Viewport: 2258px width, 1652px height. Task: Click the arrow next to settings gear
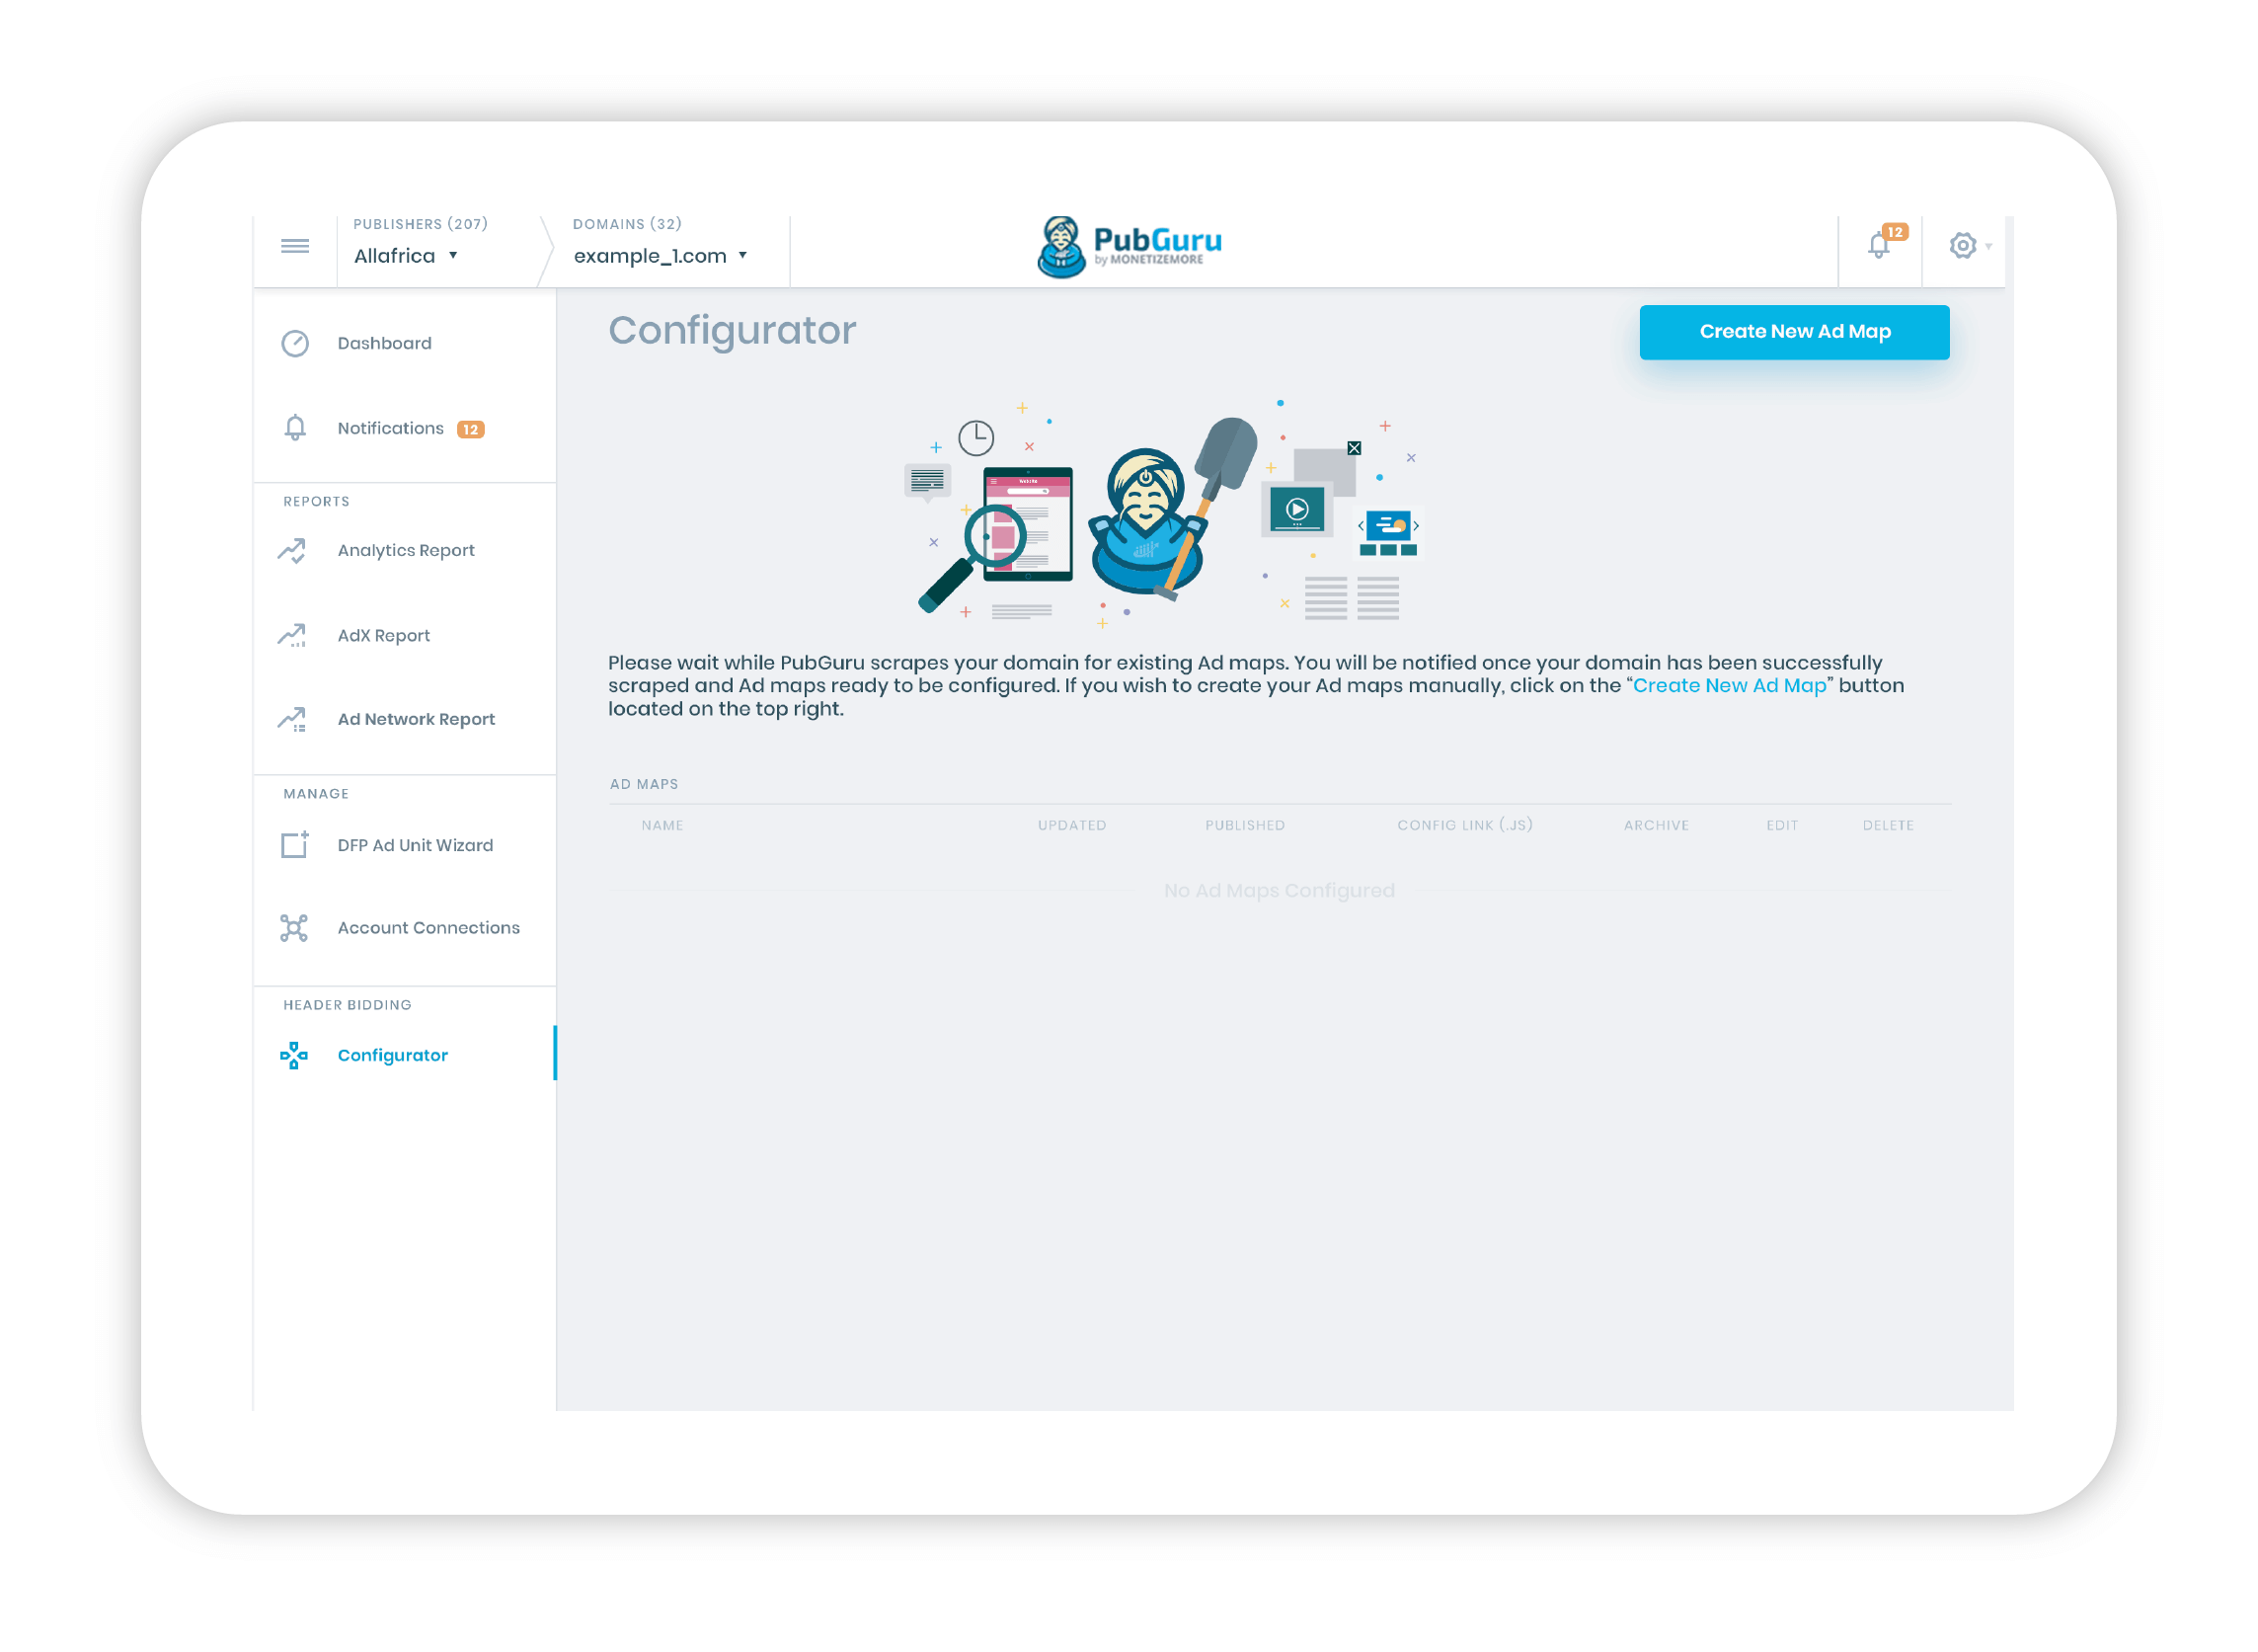pyautogui.click(x=1989, y=247)
